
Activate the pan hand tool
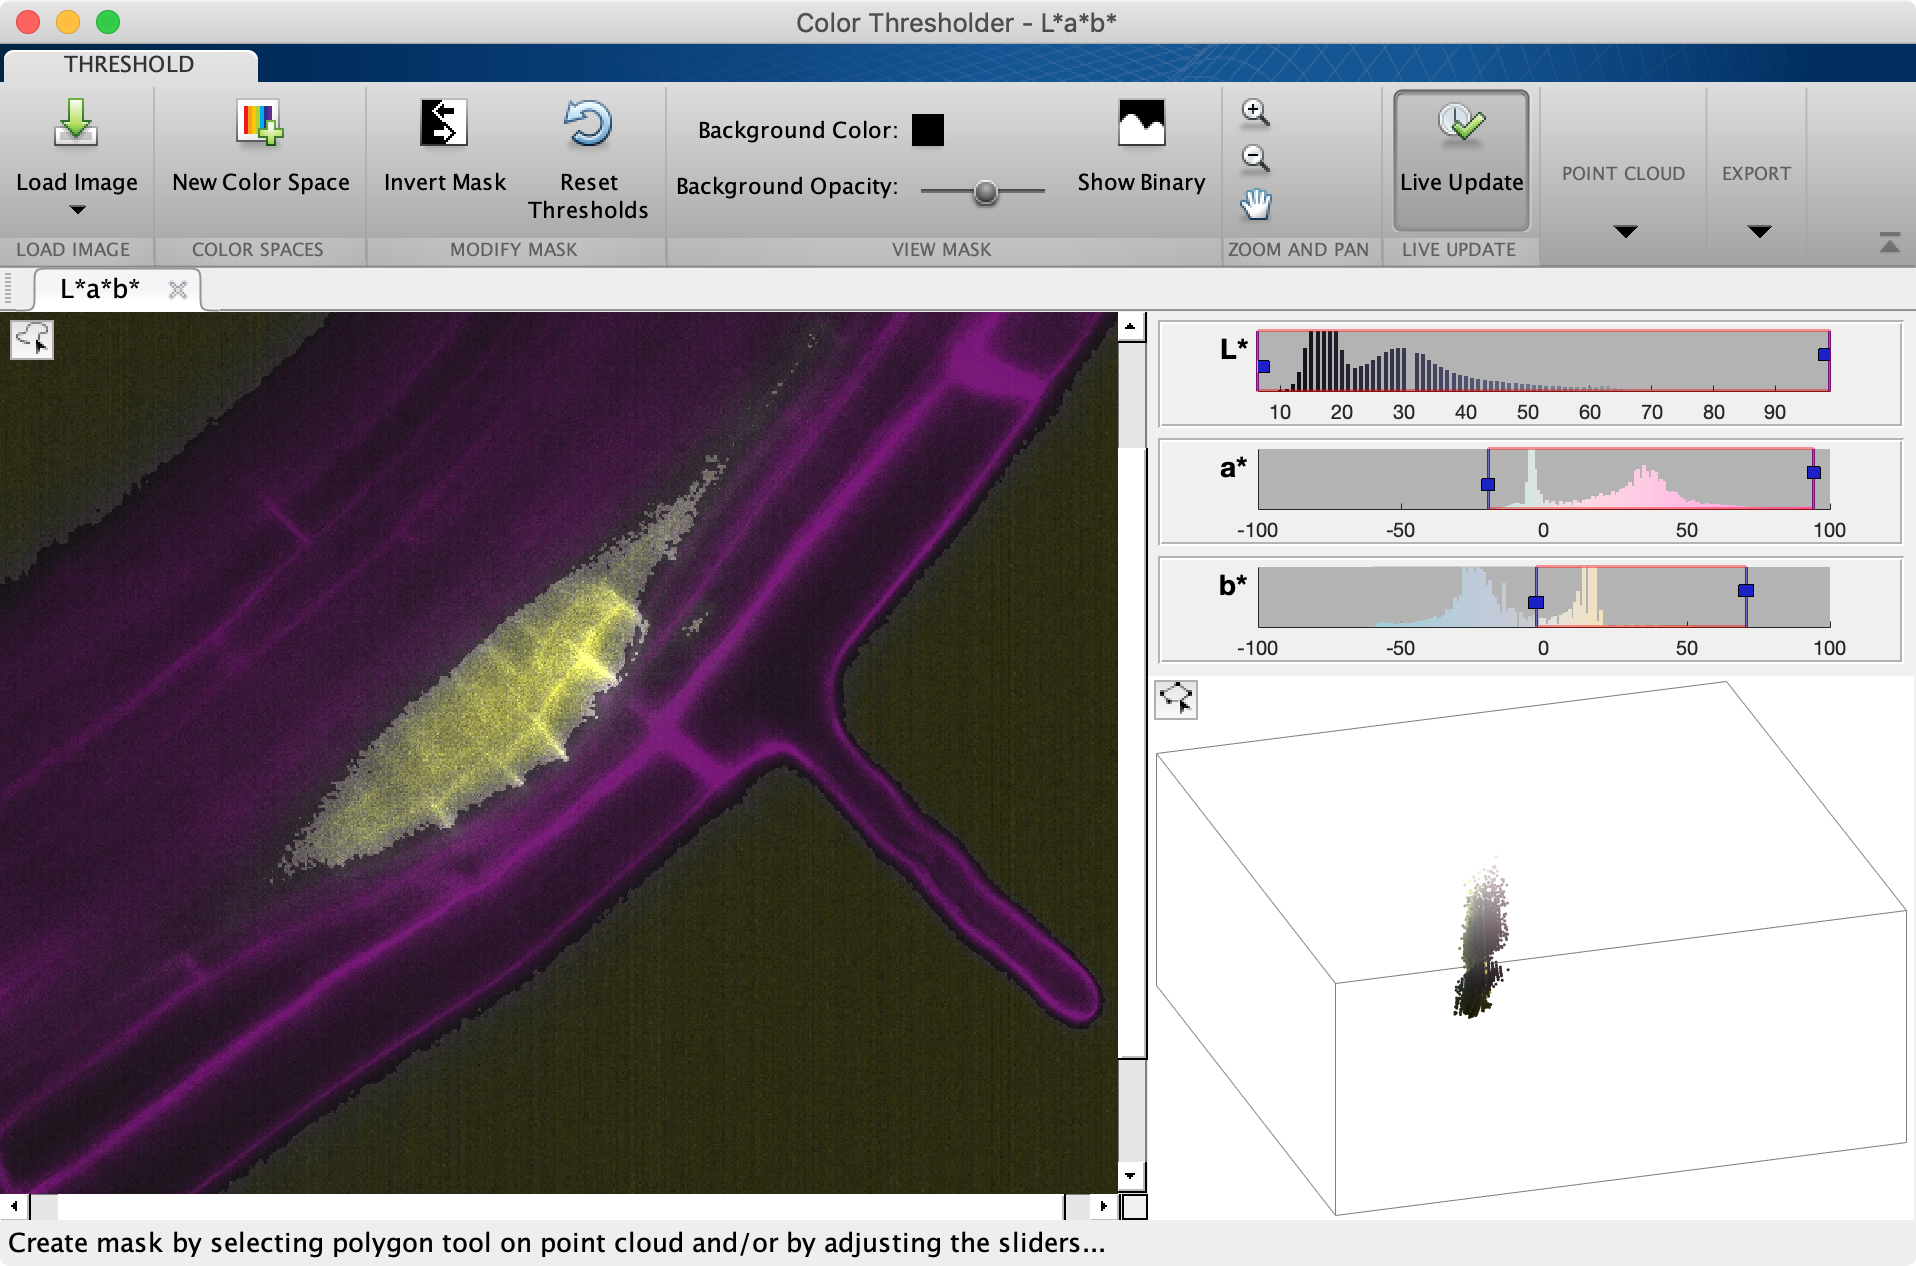pyautogui.click(x=1255, y=205)
